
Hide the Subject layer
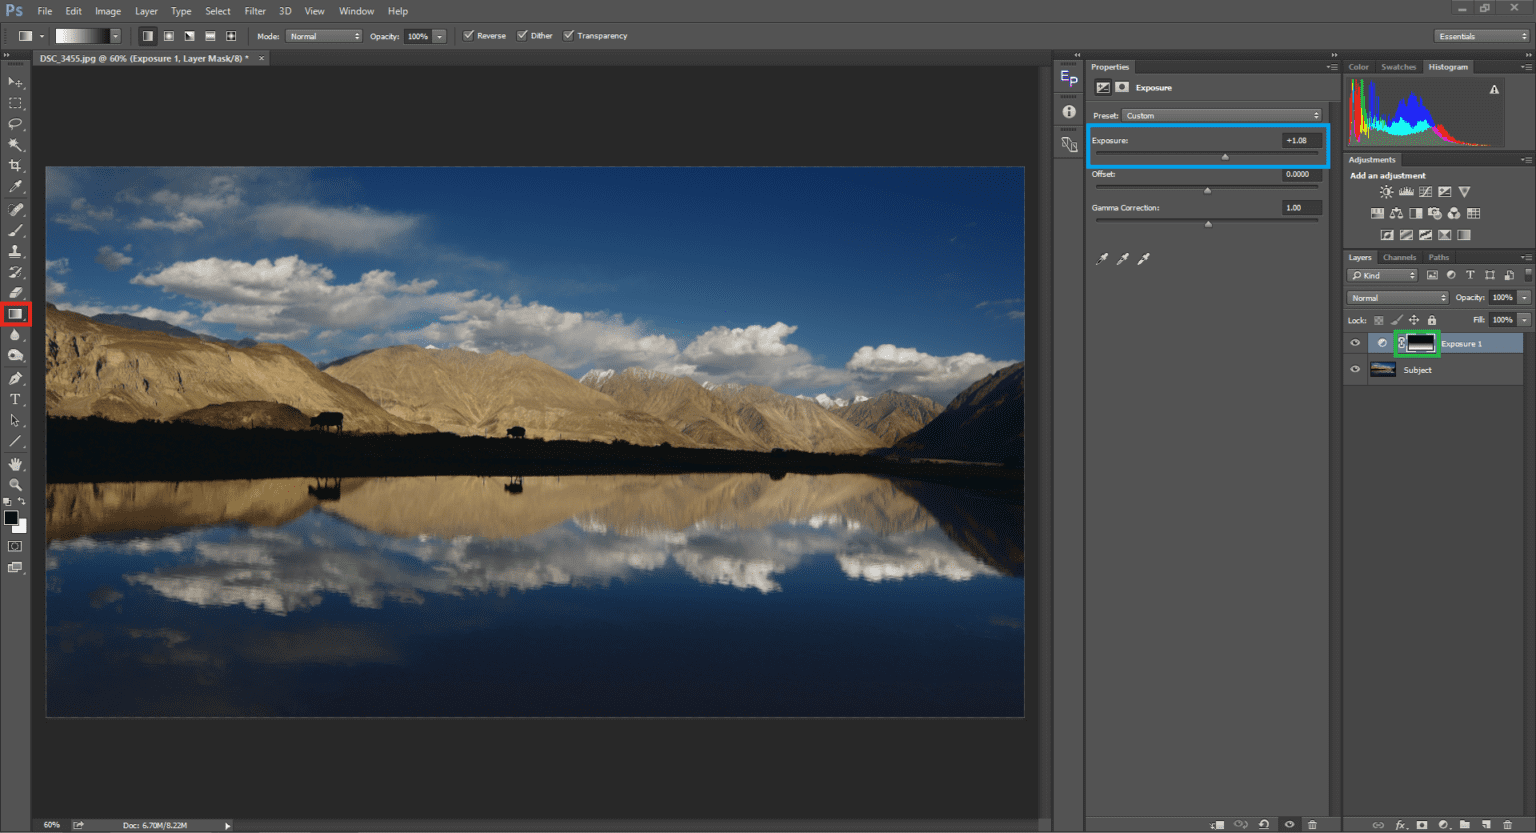click(x=1355, y=369)
